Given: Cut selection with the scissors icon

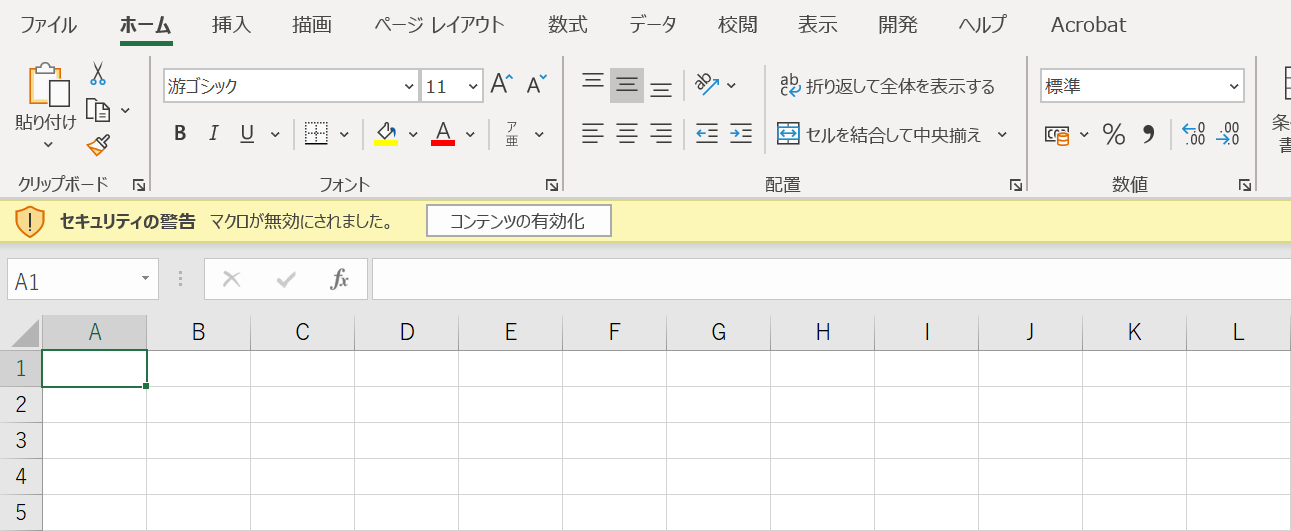Looking at the screenshot, I should tap(97, 73).
